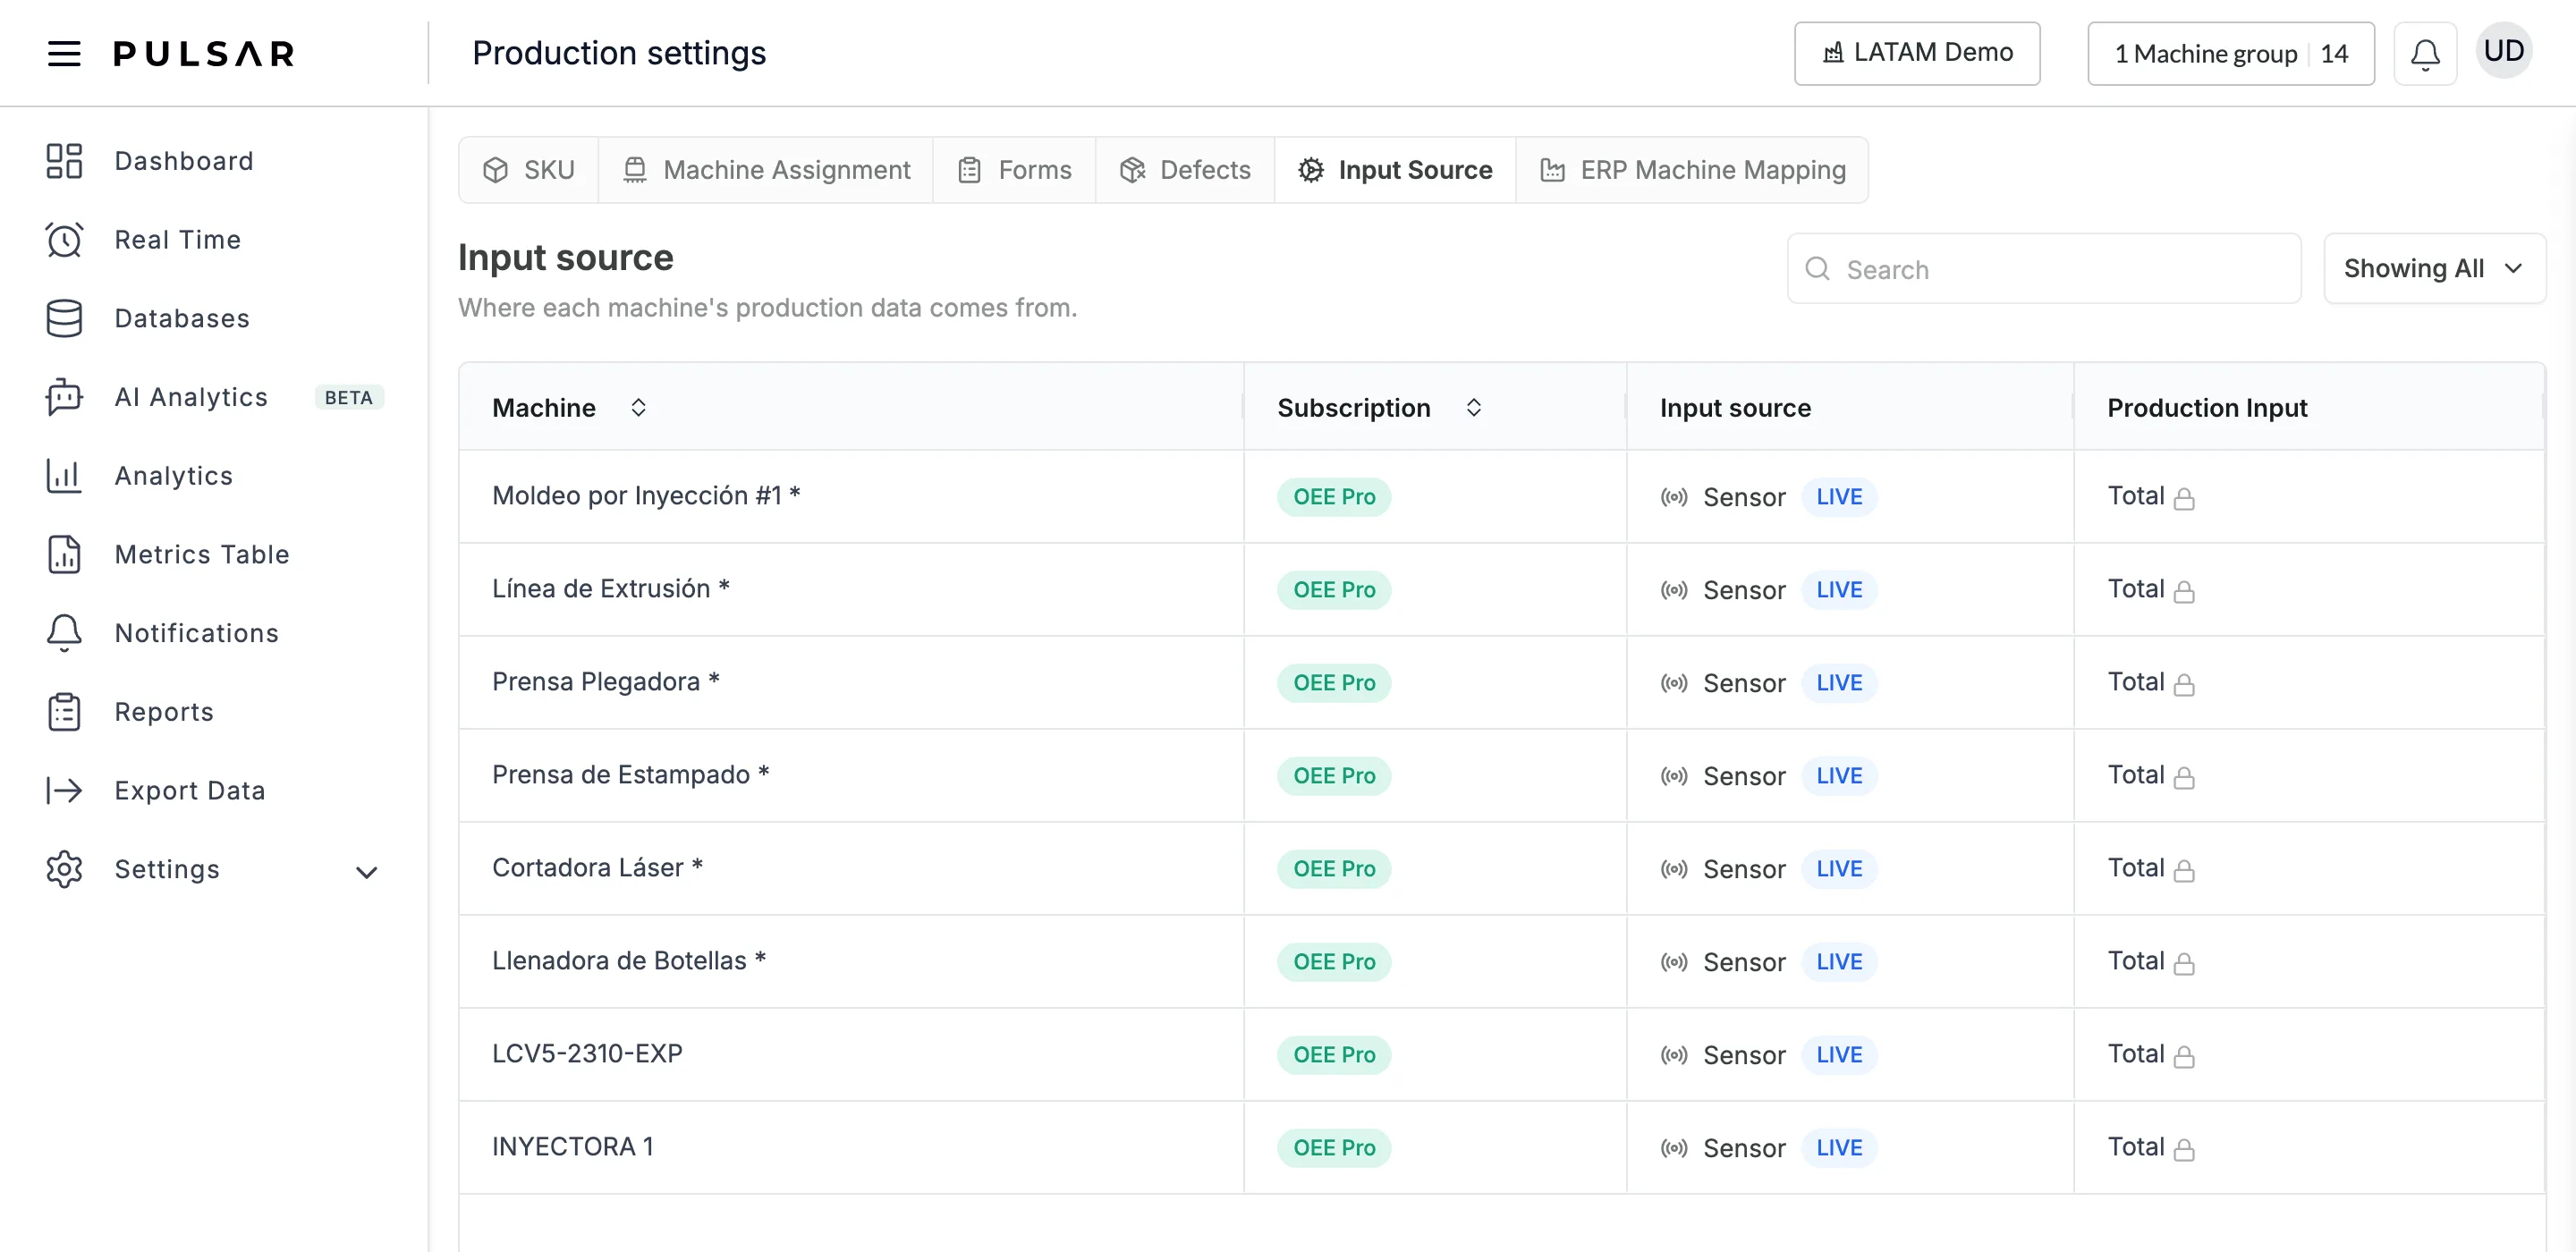Select the LCV5-2310-EXP machine name
2576x1252 pixels.
point(587,1054)
